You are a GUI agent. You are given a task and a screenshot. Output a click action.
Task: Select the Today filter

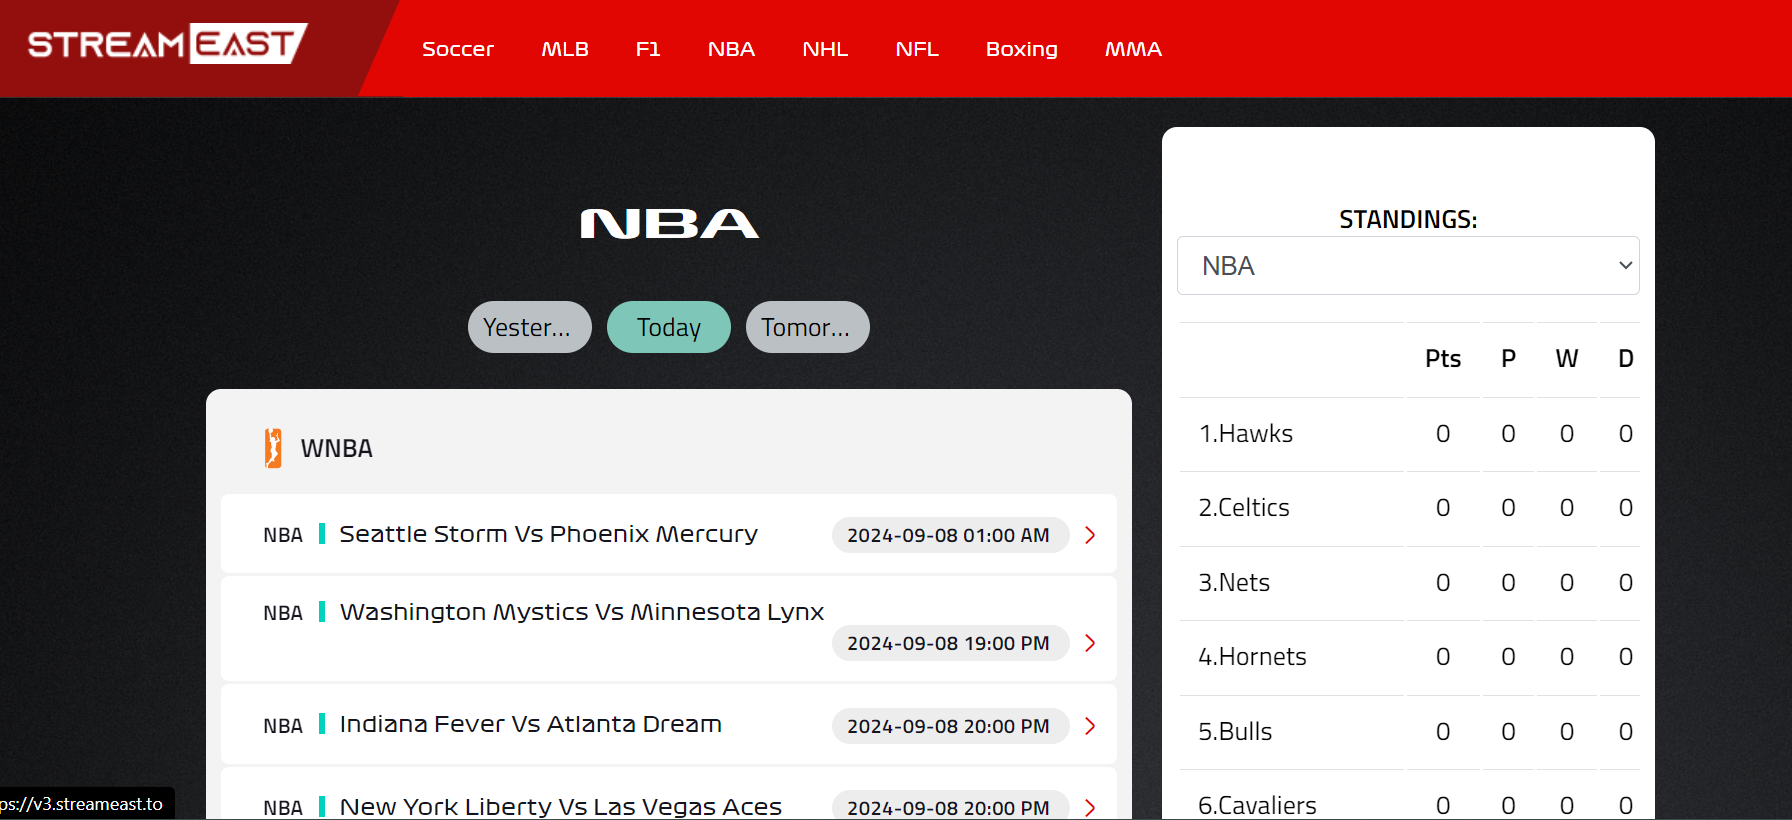669,327
